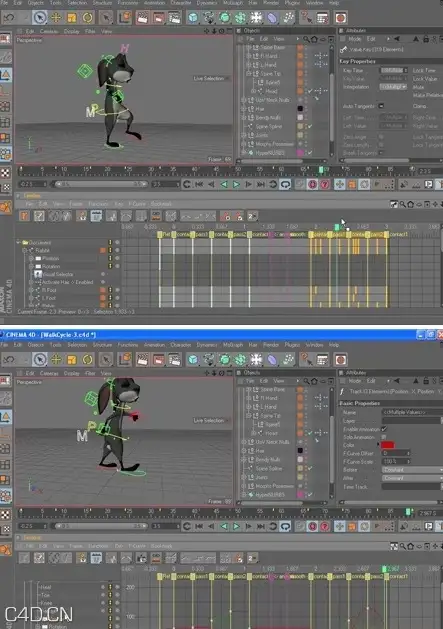
Task: Open MoGraph menu in lower window menu bar
Action: click(233, 345)
